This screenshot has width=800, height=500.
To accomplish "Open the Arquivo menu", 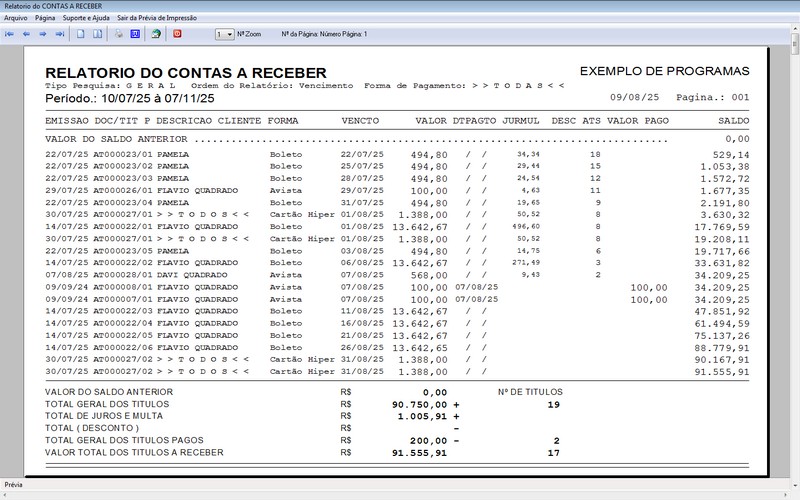I will pos(15,19).
